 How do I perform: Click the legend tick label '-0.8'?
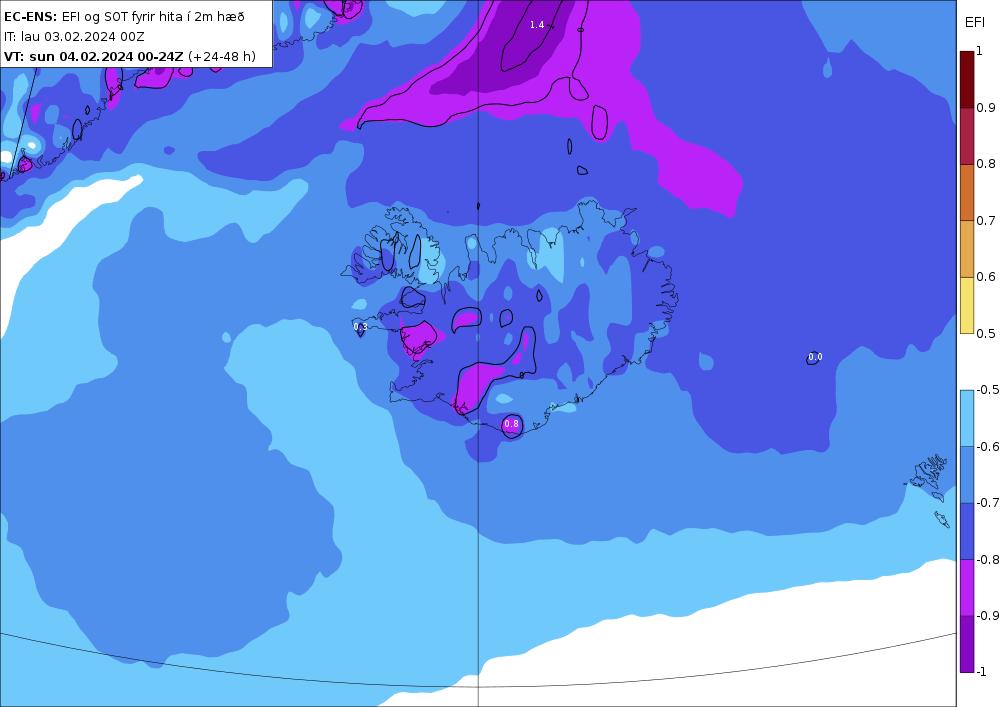[x=987, y=559]
